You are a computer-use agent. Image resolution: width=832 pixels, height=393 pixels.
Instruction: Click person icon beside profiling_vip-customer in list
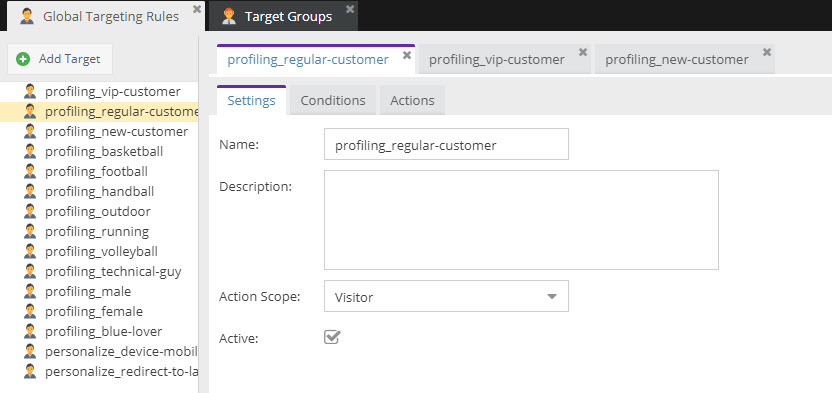[30, 92]
